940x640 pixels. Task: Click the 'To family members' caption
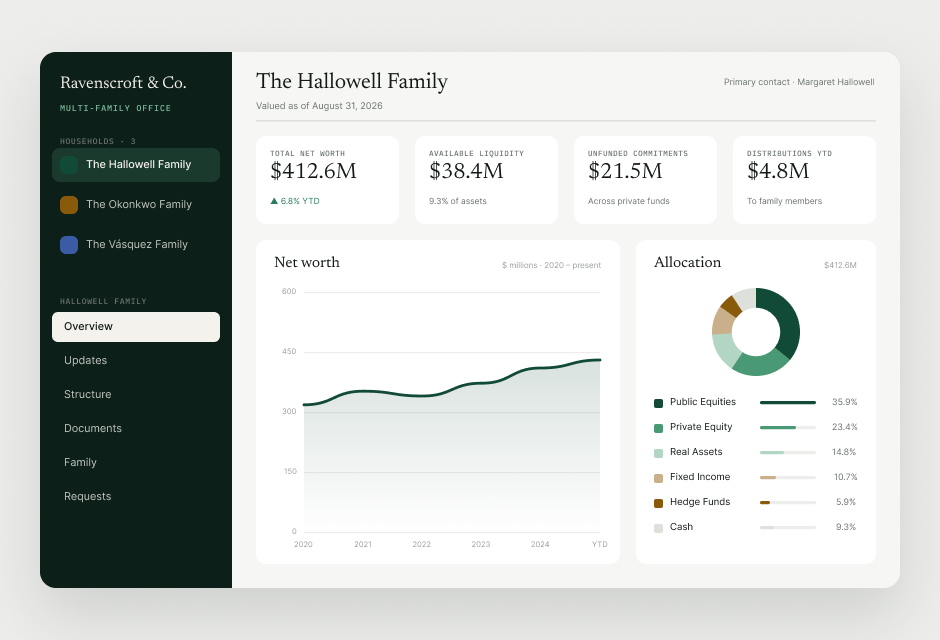785,201
